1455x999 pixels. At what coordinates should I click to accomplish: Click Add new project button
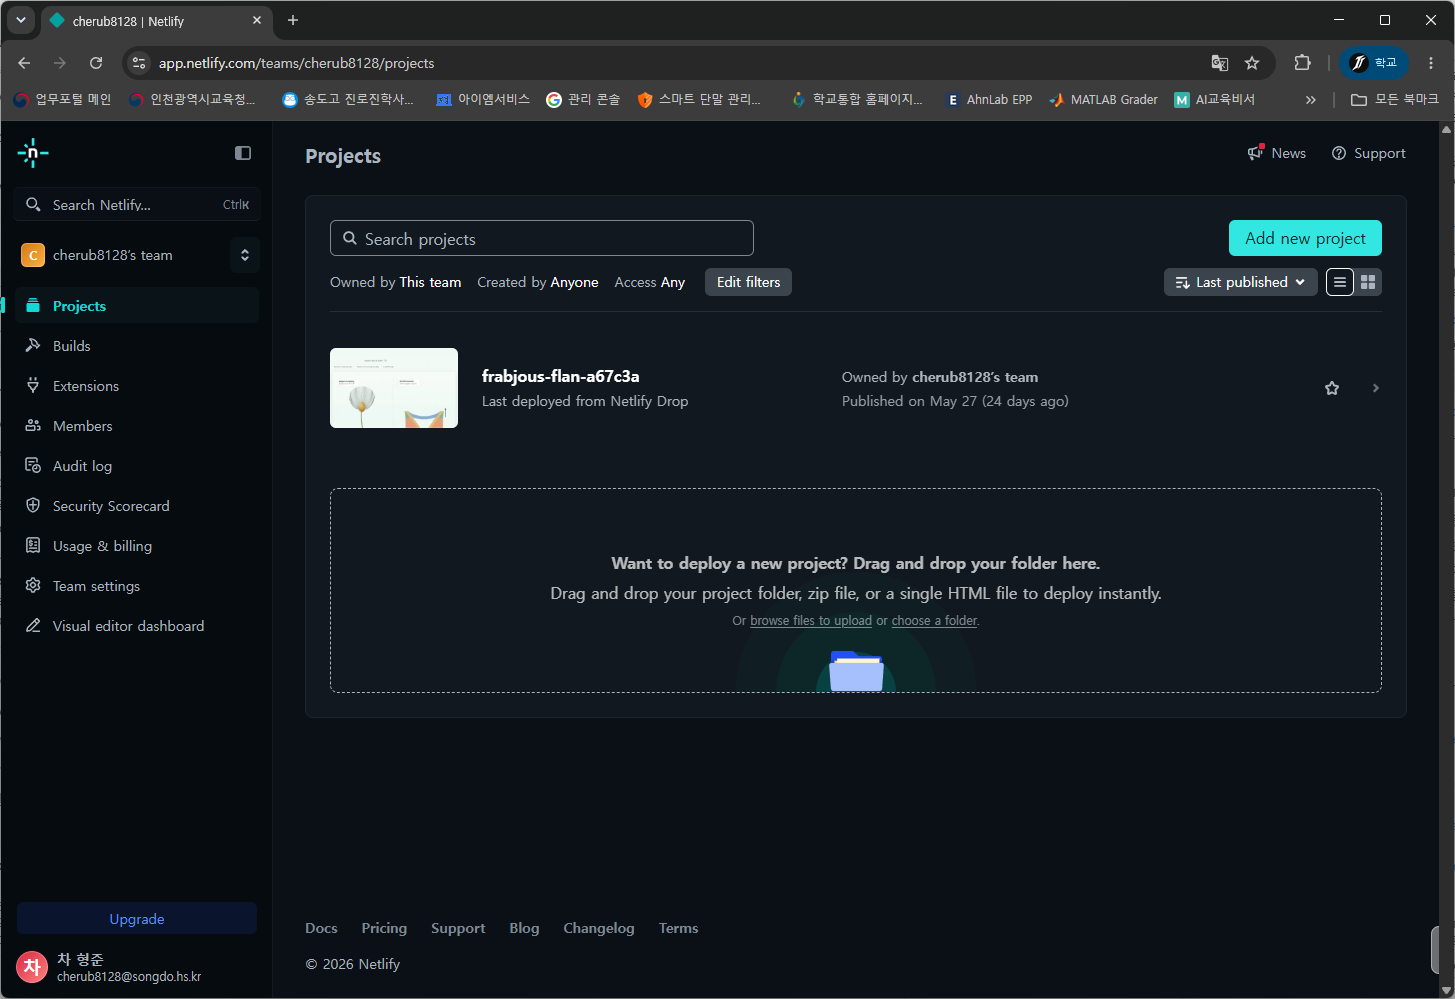[1305, 238]
